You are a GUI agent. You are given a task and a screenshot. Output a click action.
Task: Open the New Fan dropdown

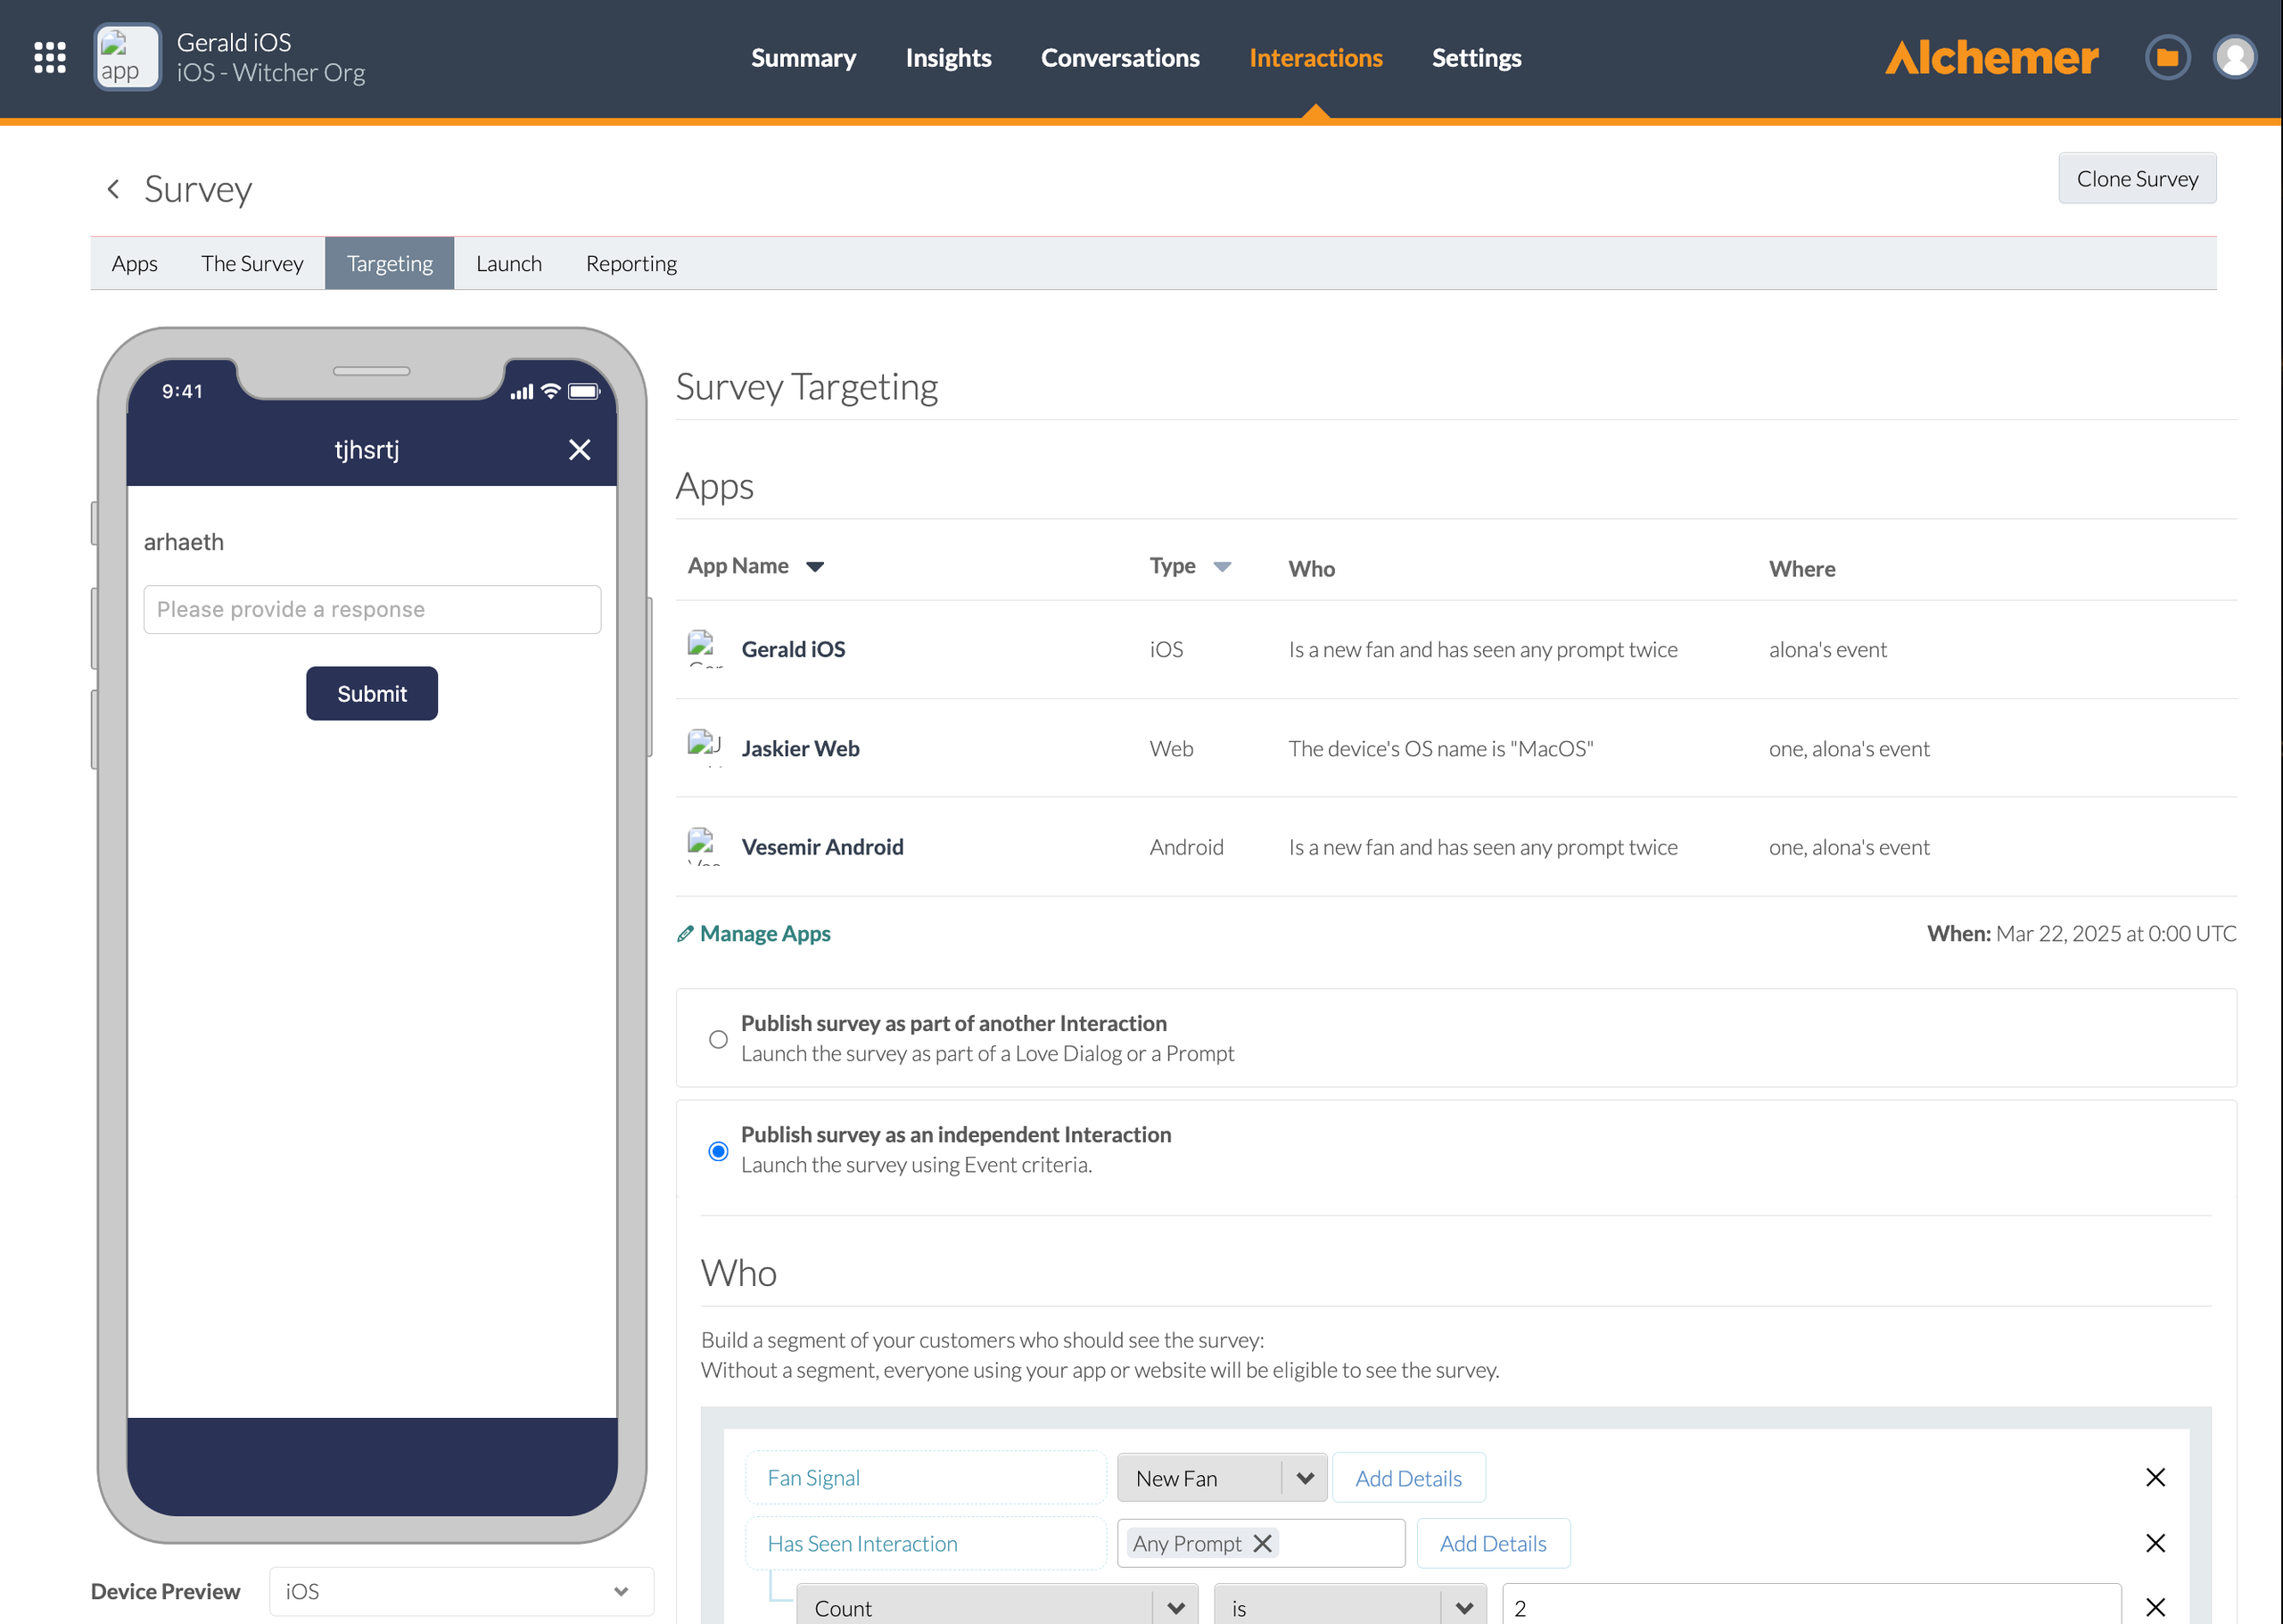1221,1478
